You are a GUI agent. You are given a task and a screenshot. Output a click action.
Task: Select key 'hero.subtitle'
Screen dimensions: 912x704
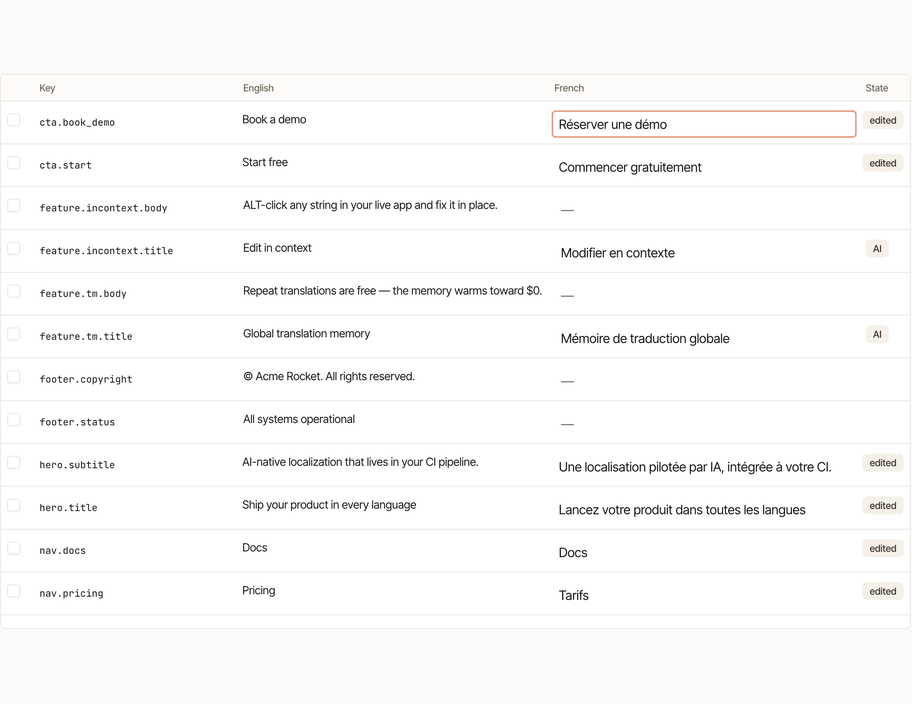point(77,465)
